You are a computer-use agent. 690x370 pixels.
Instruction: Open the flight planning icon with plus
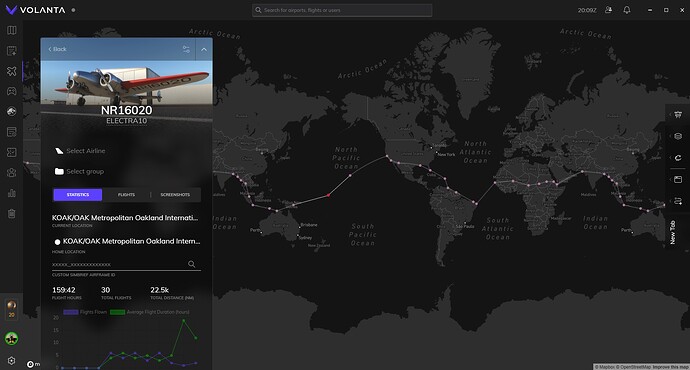click(x=12, y=51)
